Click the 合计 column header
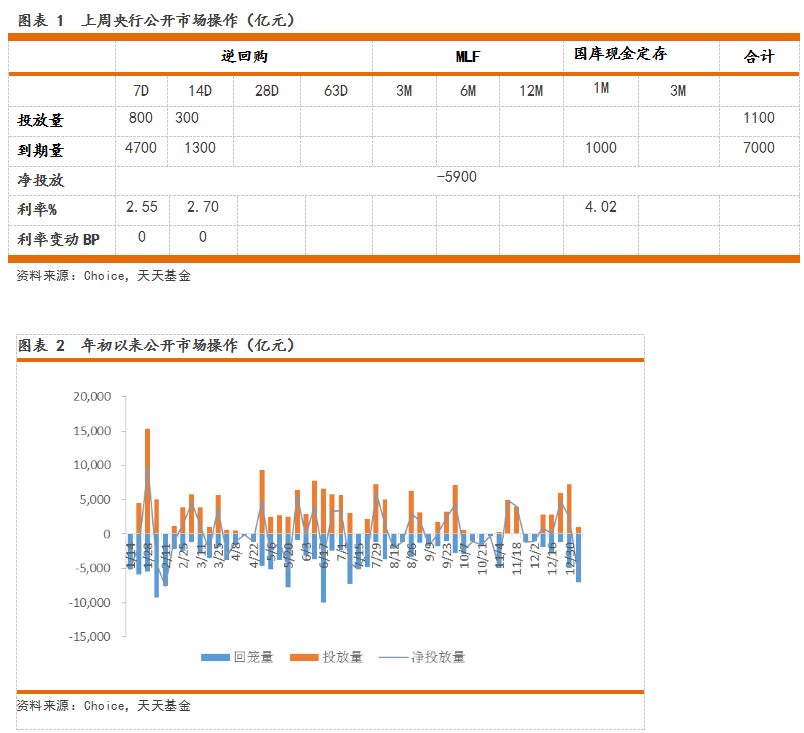Screen dimensions: 804x733 click(759, 56)
